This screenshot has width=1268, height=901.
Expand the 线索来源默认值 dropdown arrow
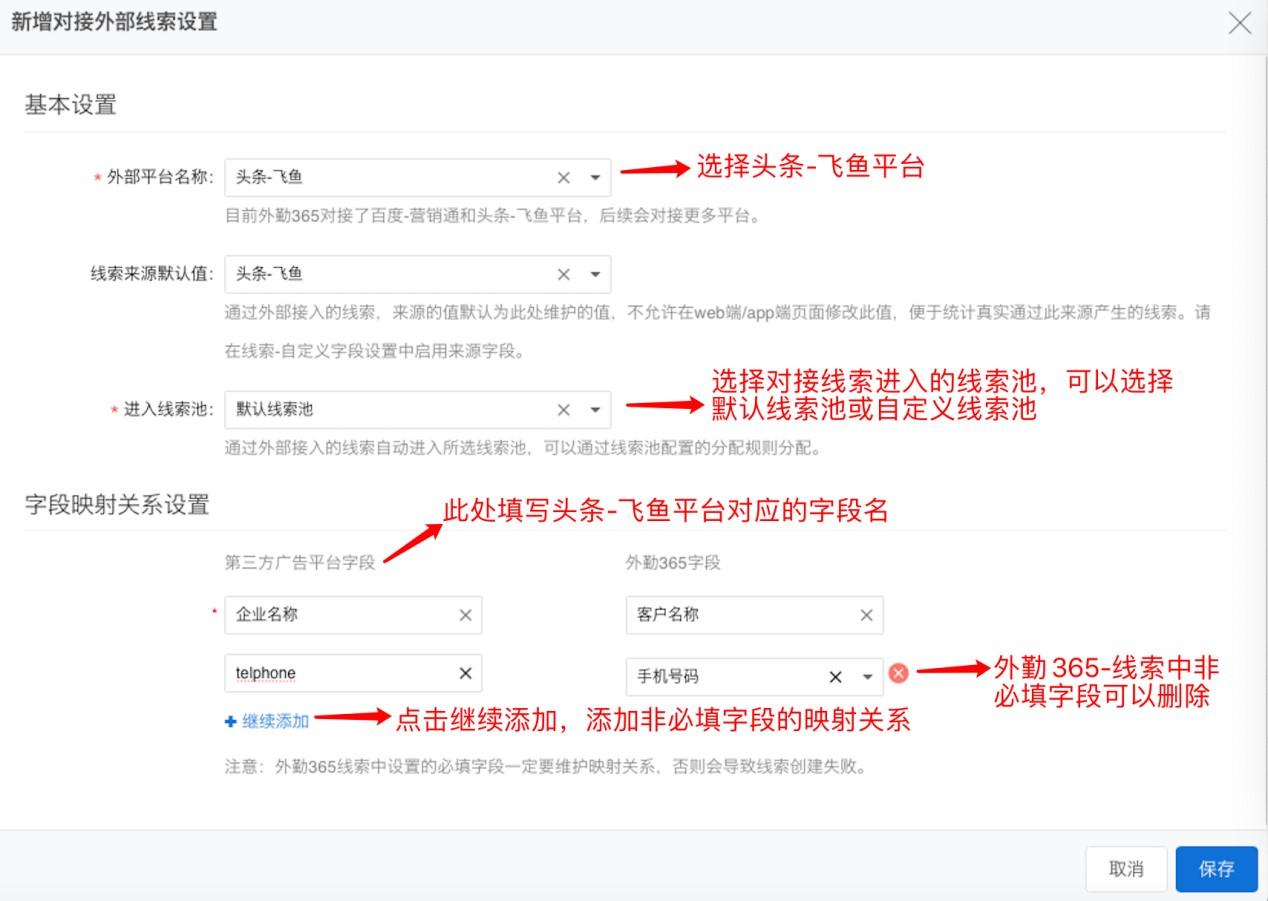pyautogui.click(x=595, y=274)
